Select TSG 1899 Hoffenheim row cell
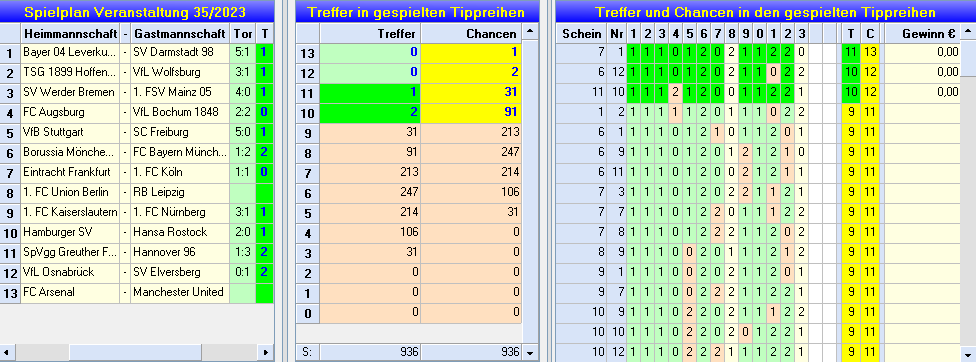The image size is (976, 362). coord(70,73)
